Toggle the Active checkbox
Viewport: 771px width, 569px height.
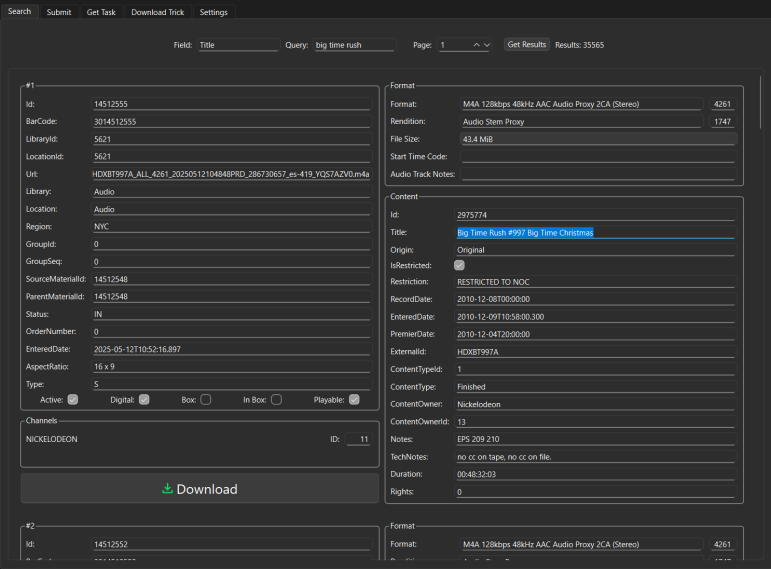(73, 399)
